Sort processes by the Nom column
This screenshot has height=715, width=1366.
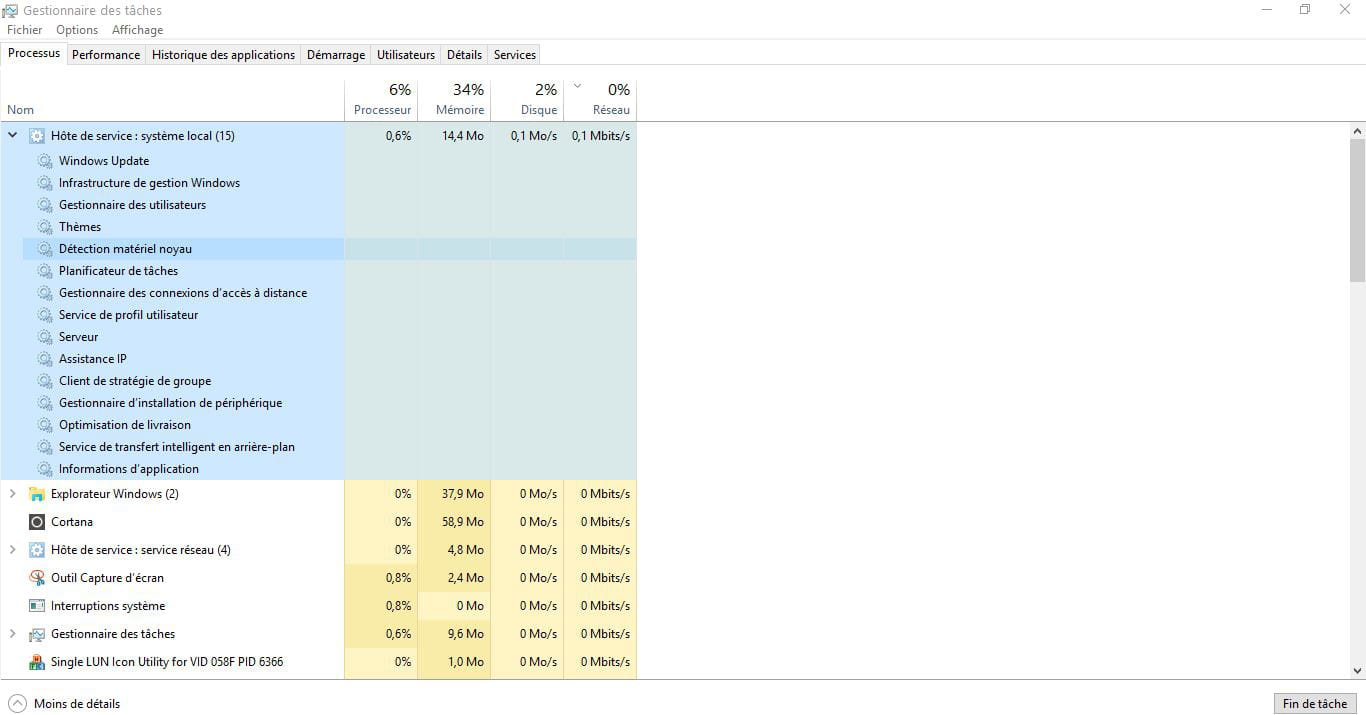point(172,100)
